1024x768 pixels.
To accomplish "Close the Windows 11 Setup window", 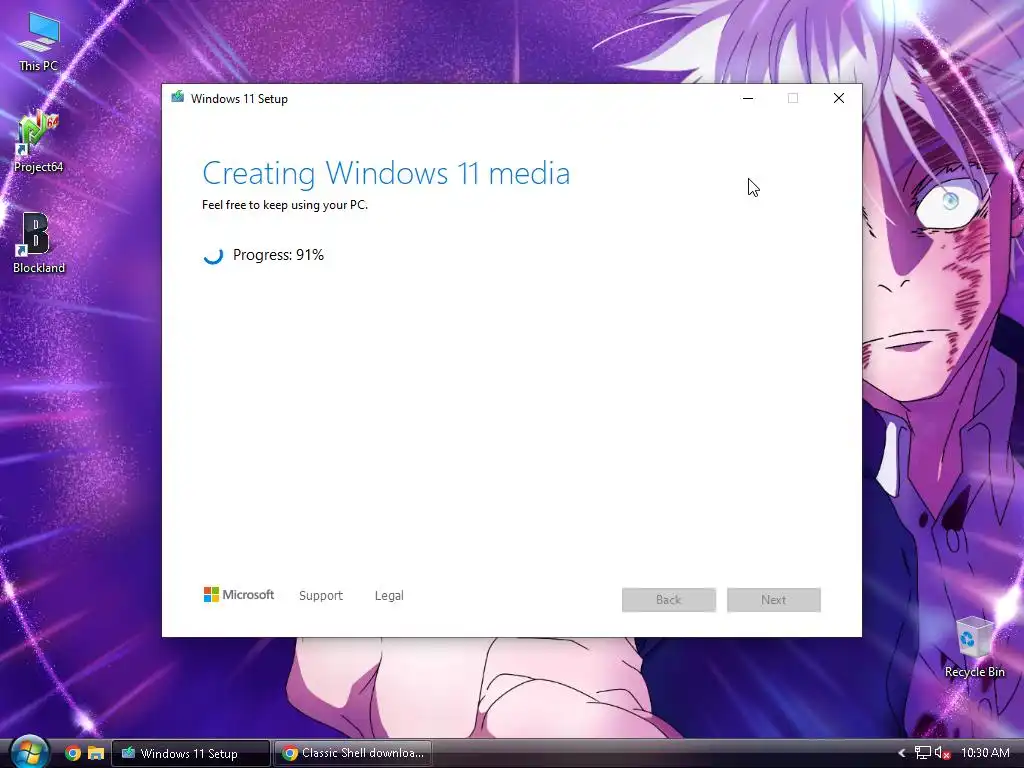I will click(x=839, y=98).
